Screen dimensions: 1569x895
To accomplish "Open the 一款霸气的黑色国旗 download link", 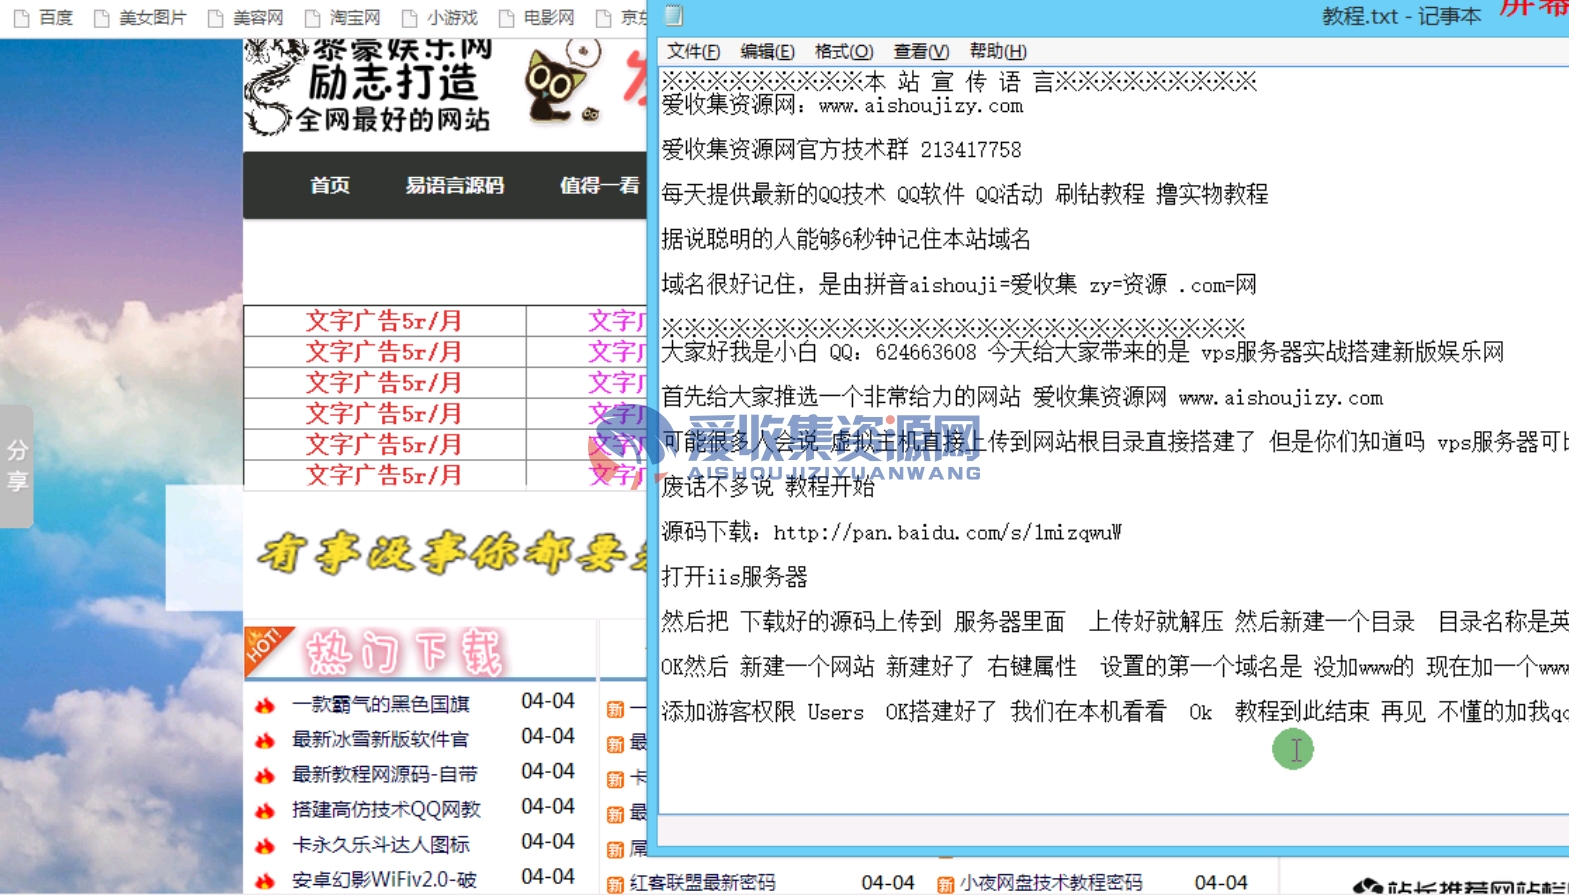I will pyautogui.click(x=381, y=704).
